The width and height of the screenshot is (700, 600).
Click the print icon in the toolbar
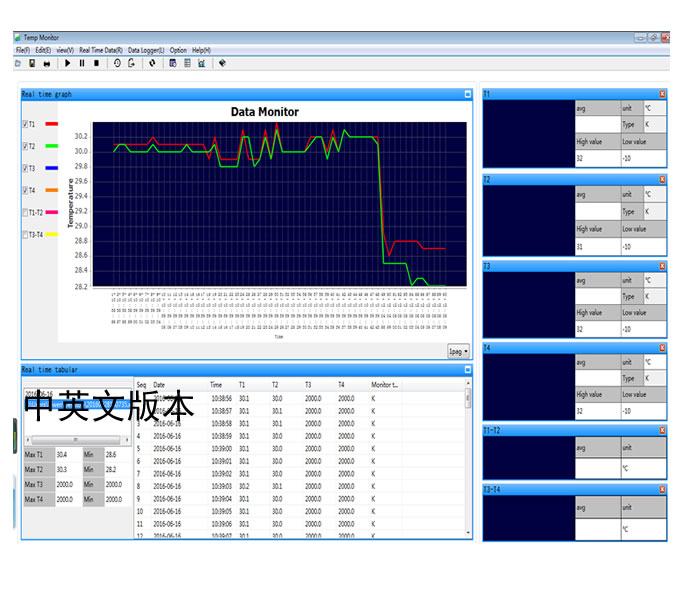(x=46, y=64)
